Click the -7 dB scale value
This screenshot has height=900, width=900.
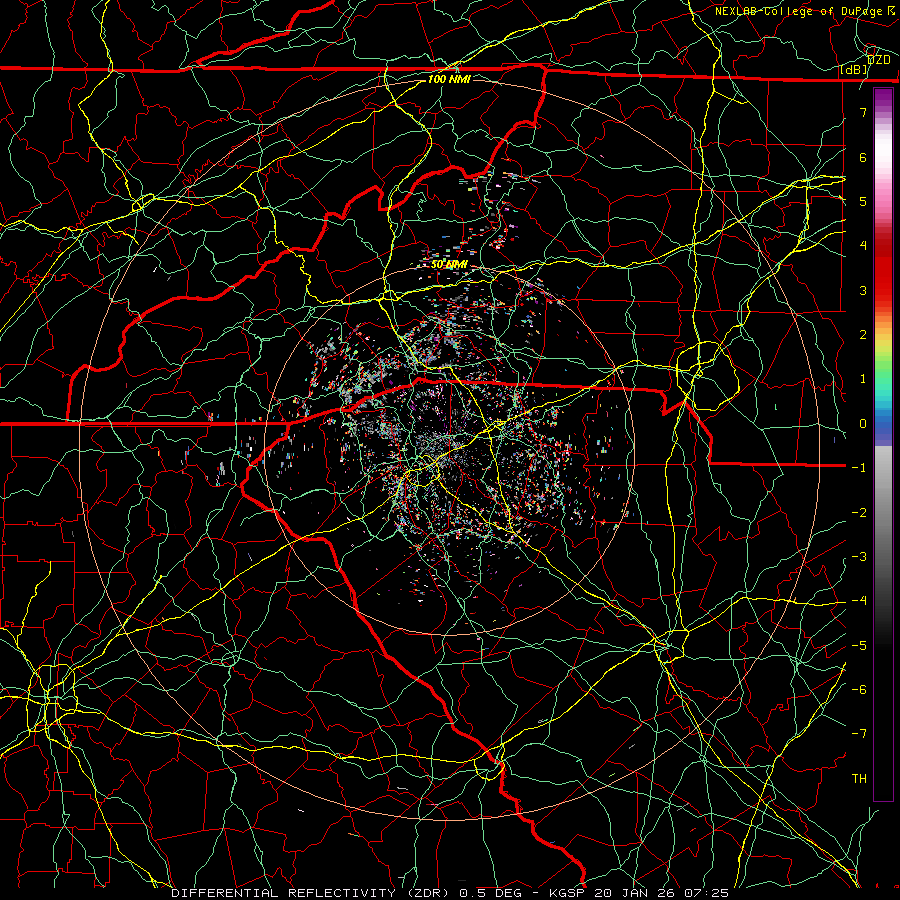coord(859,734)
